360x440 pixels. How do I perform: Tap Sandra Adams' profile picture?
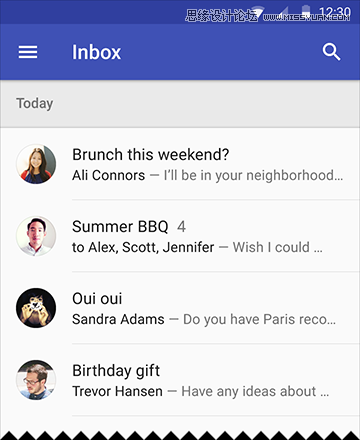point(36,308)
